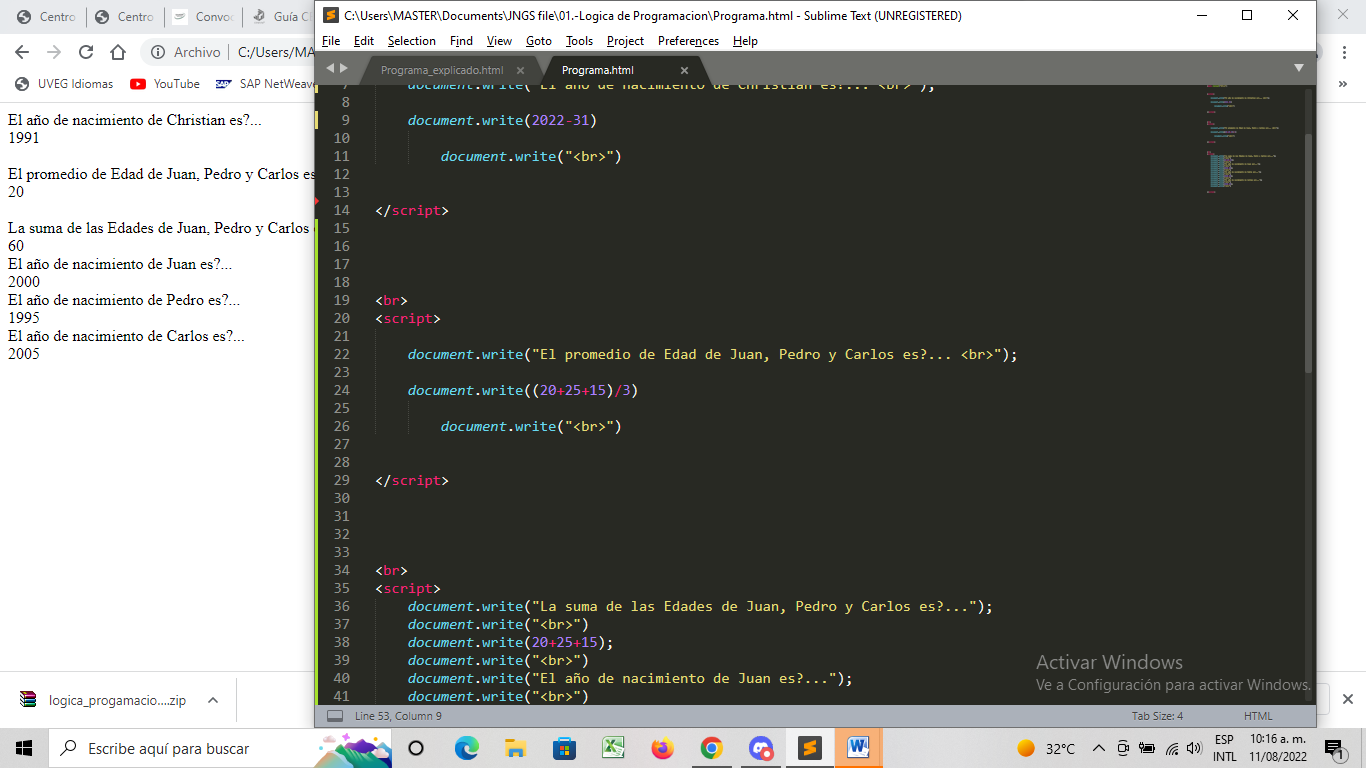Screen dimensions: 1366x768
Task: Open the Preferences menu
Action: pos(688,41)
